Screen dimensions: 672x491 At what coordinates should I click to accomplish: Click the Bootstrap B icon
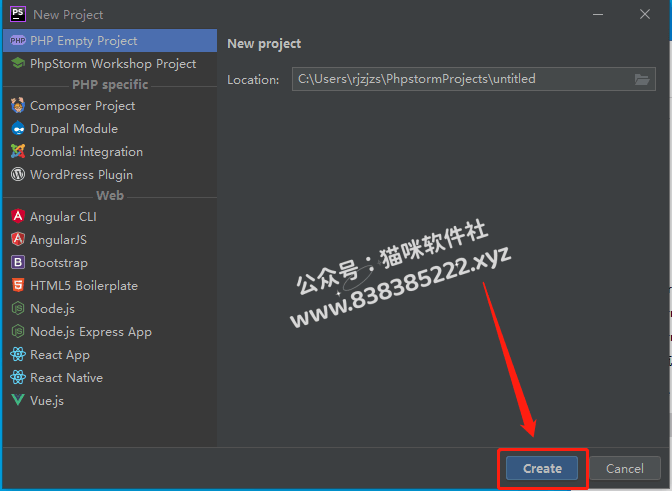pos(18,262)
